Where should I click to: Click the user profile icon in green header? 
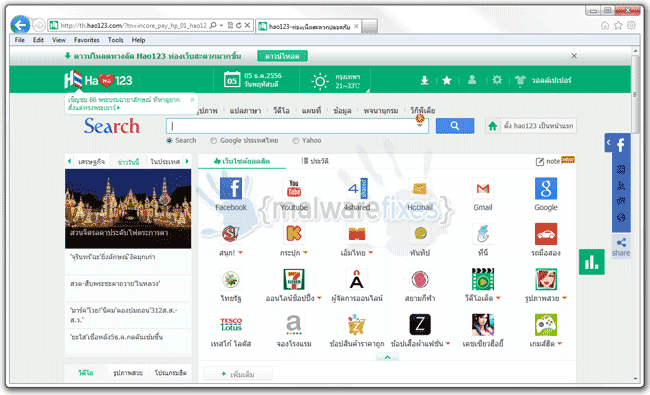coord(472,80)
